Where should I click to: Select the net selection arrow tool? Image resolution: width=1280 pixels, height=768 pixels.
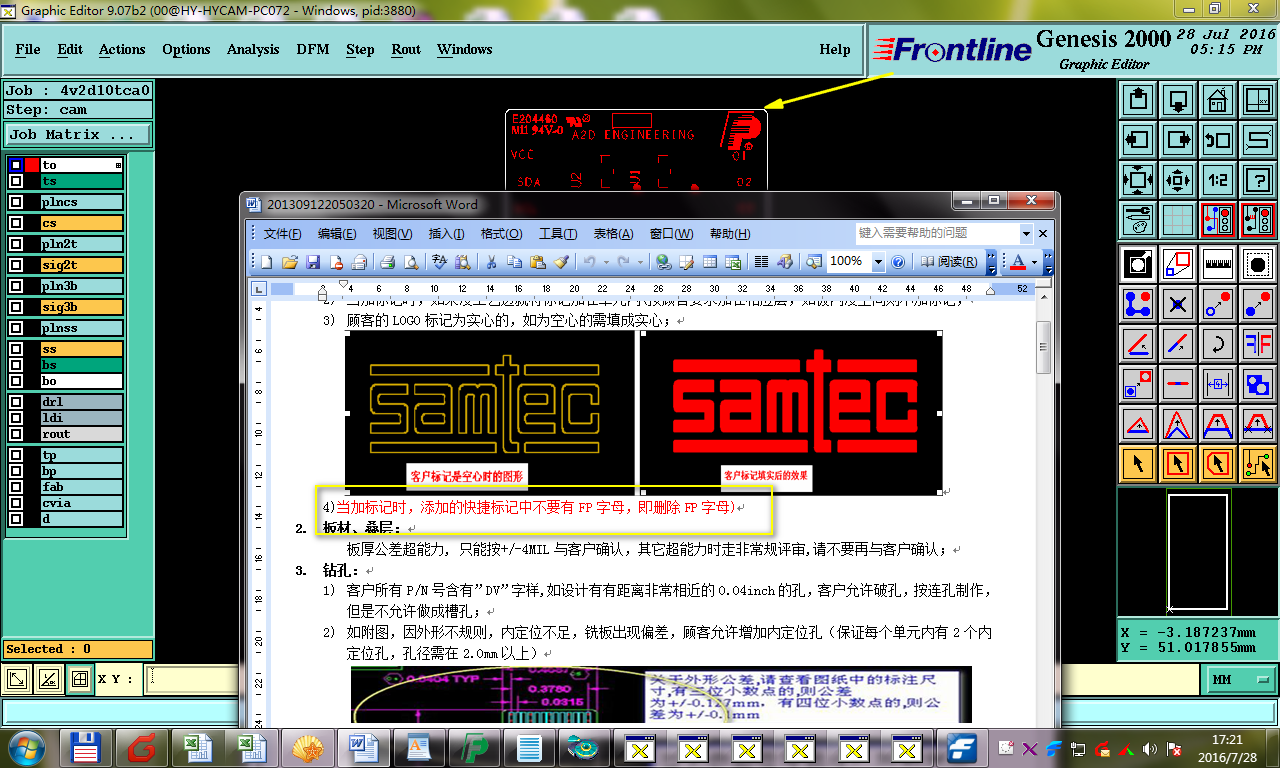tap(1257, 463)
